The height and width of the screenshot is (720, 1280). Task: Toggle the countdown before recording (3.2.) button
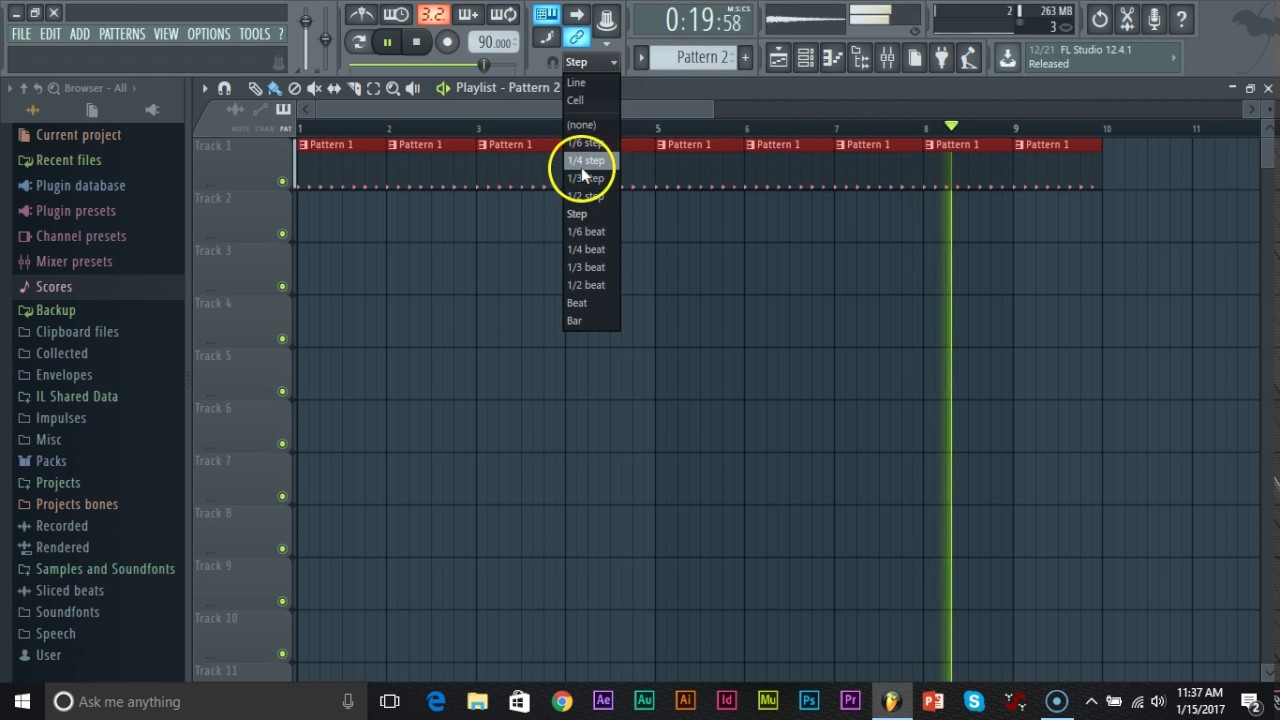433,14
